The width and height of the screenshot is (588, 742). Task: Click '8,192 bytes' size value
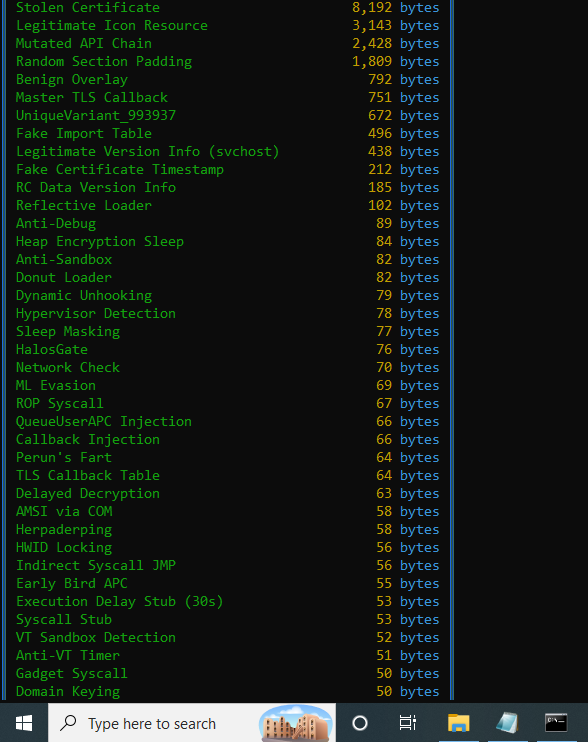pos(395,8)
